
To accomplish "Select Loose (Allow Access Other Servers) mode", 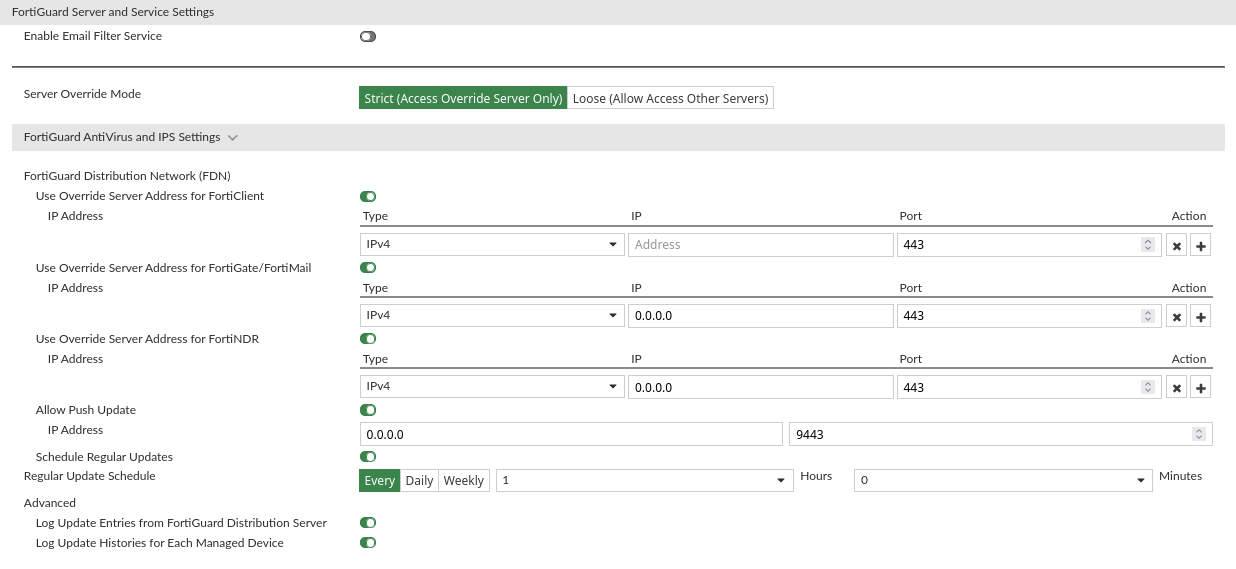I will point(670,99).
